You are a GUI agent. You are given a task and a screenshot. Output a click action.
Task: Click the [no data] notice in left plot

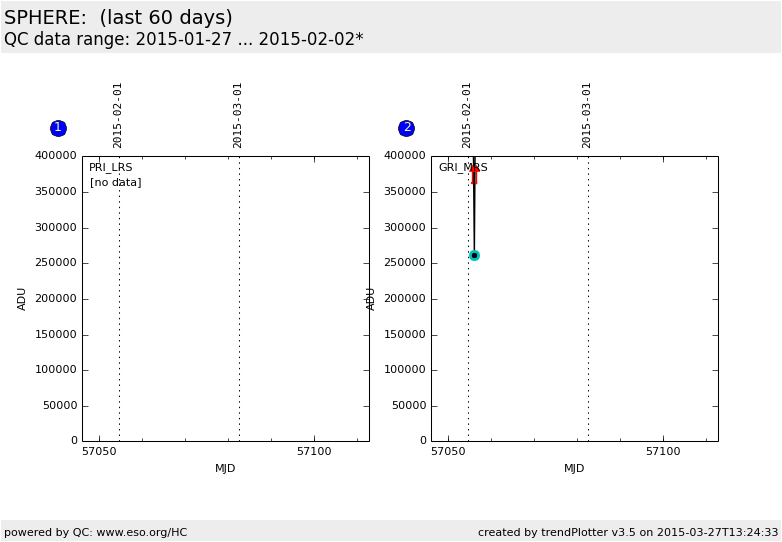coord(115,183)
